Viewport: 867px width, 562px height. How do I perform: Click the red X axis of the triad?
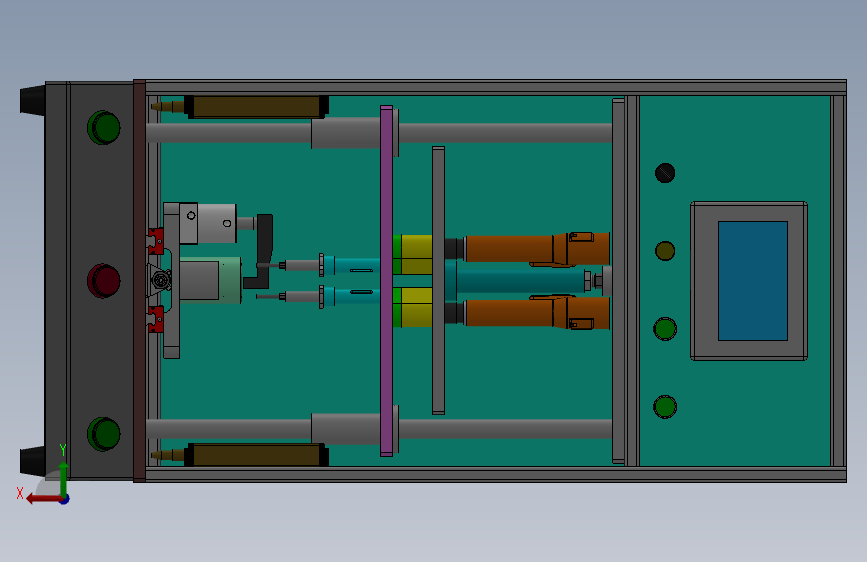point(44,499)
